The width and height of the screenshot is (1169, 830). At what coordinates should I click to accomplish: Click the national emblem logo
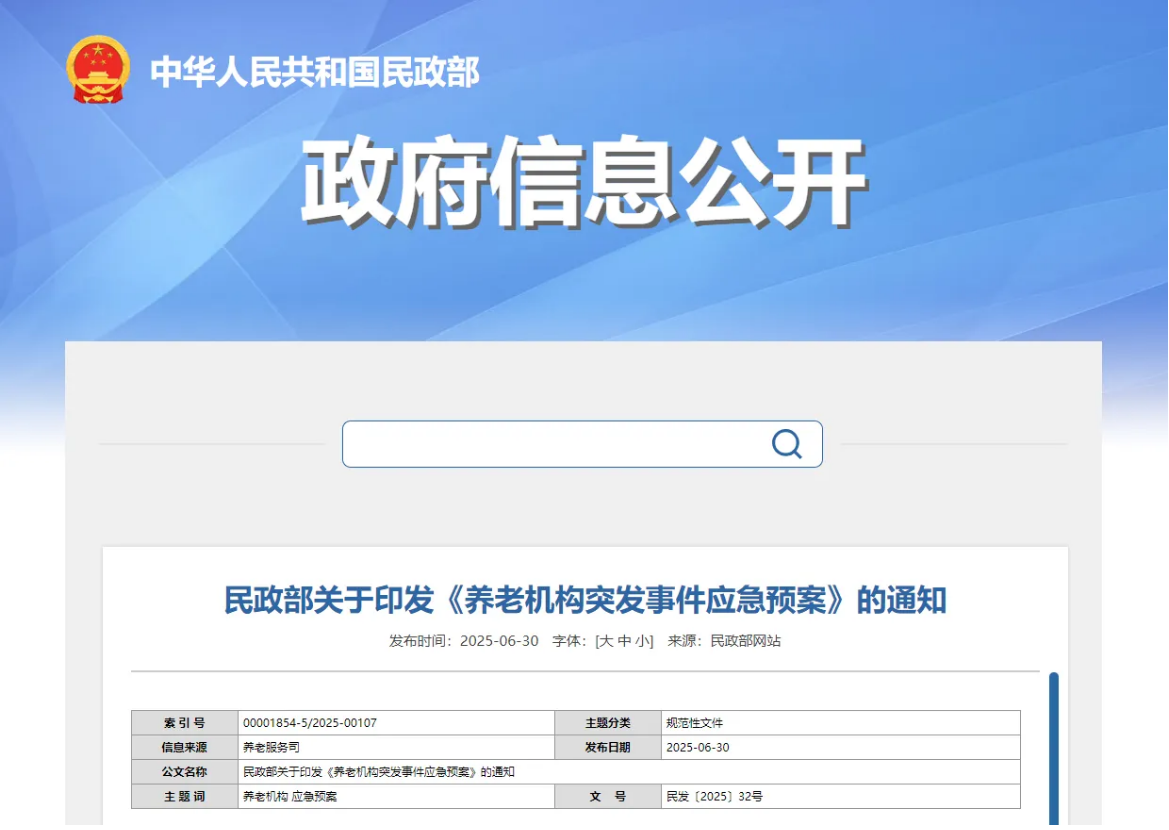point(98,70)
